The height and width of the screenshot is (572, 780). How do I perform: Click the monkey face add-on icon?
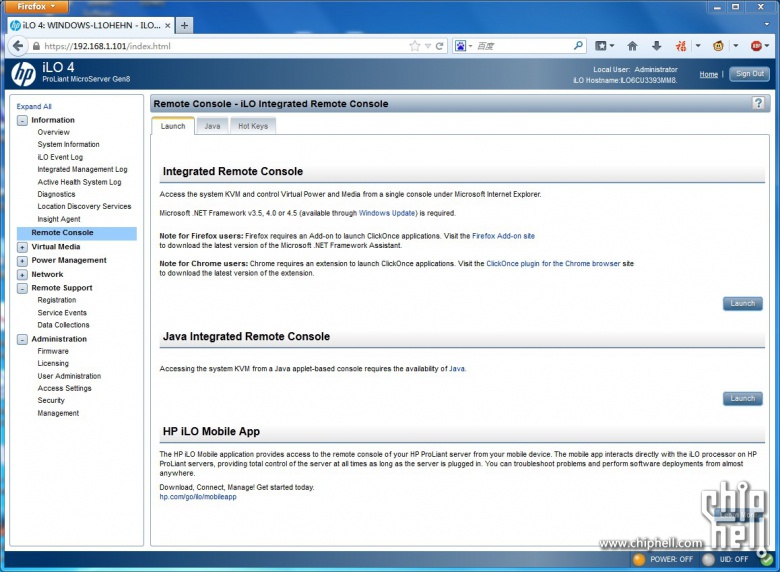[x=718, y=46]
